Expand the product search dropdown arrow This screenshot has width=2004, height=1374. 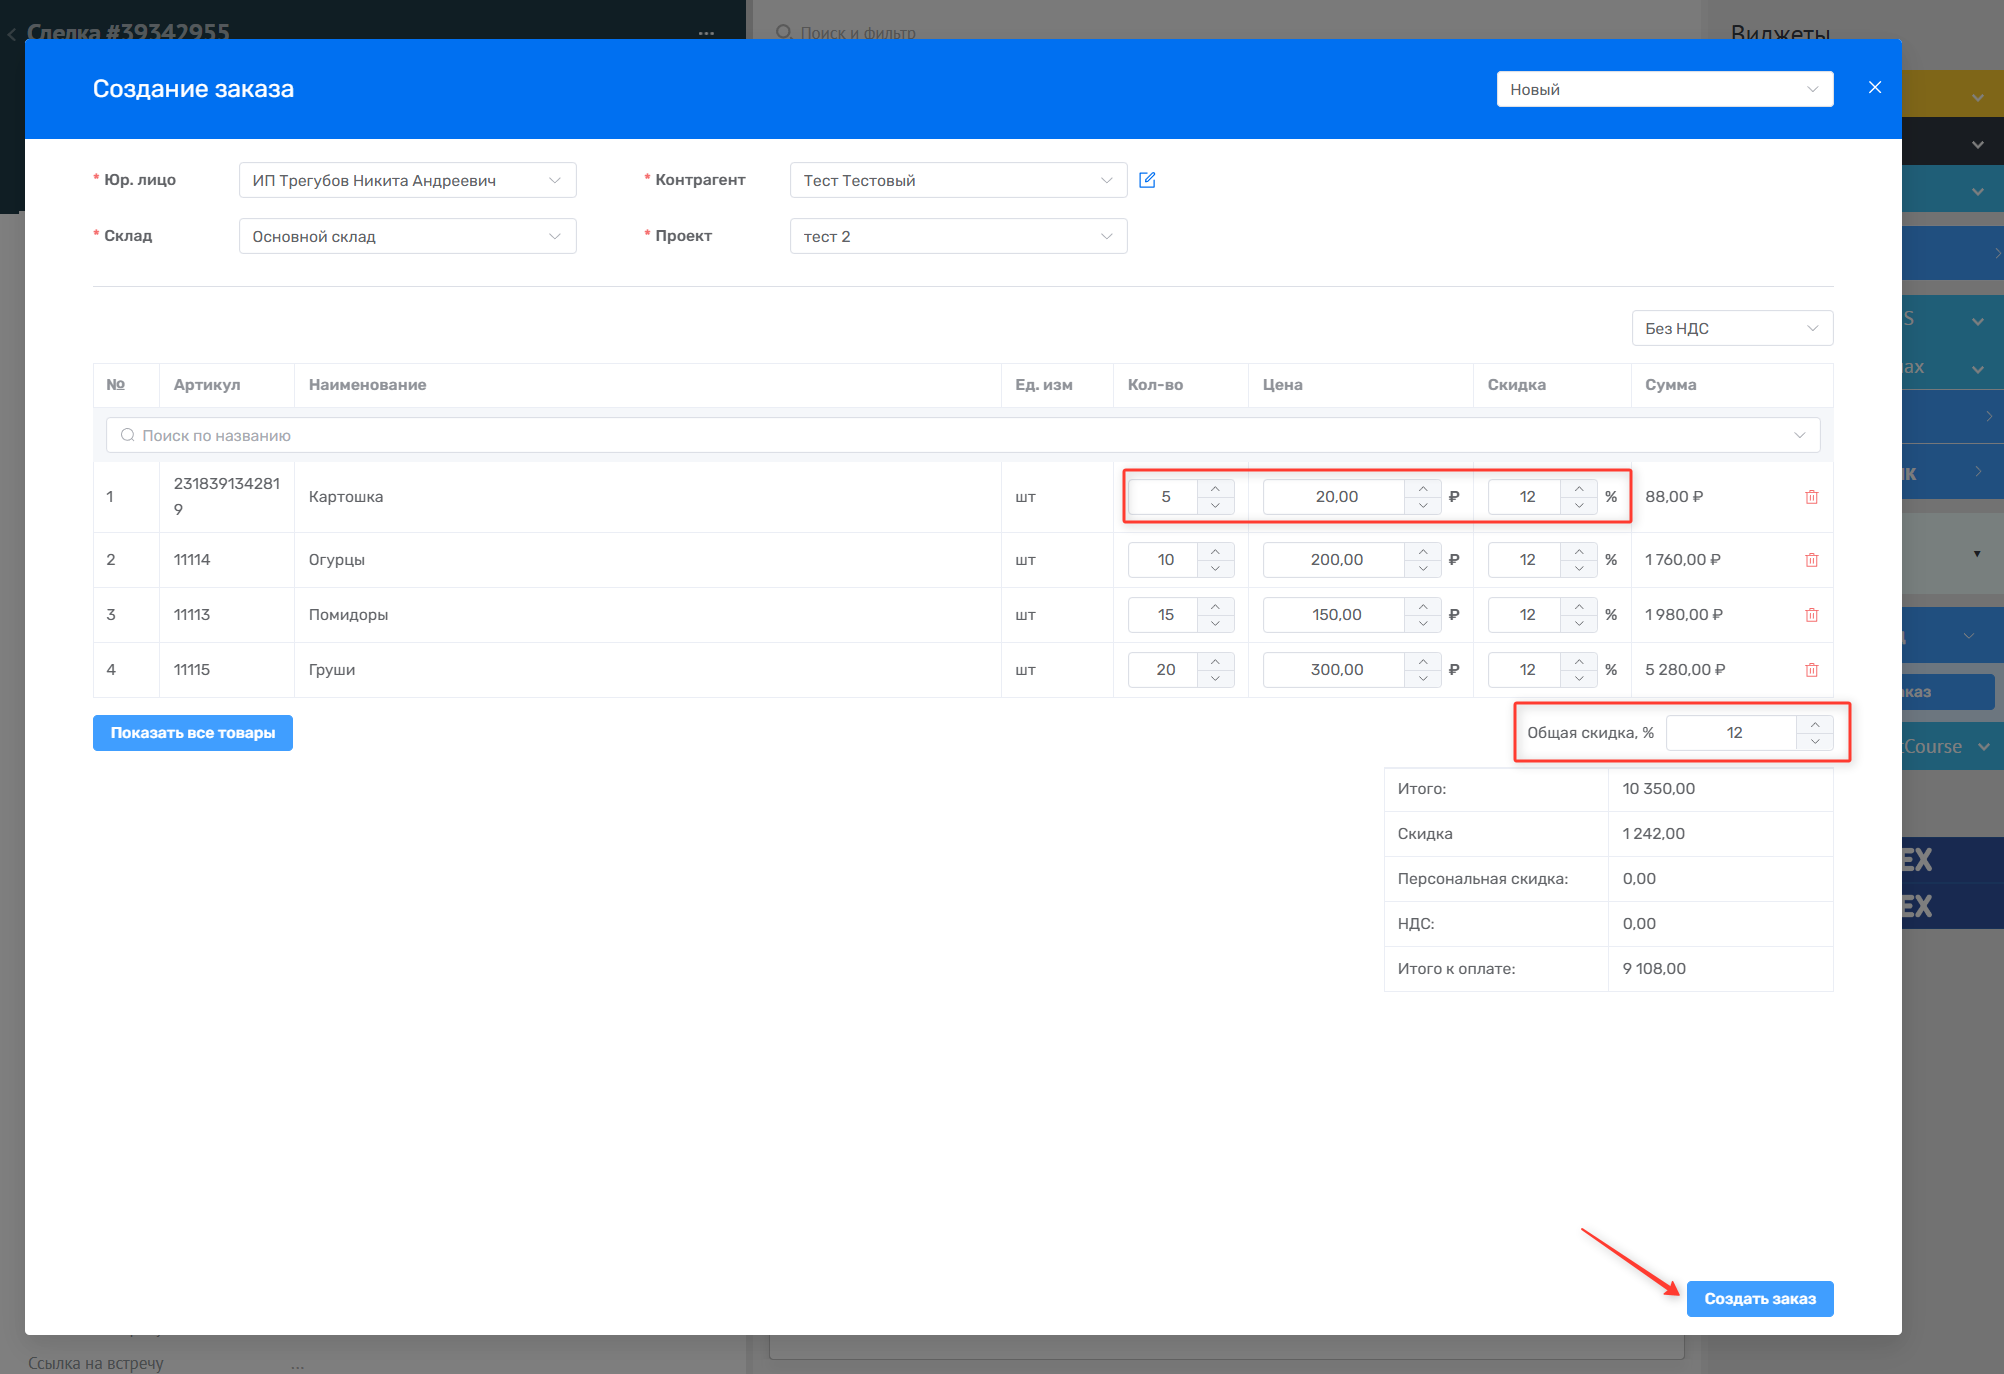click(x=1800, y=435)
